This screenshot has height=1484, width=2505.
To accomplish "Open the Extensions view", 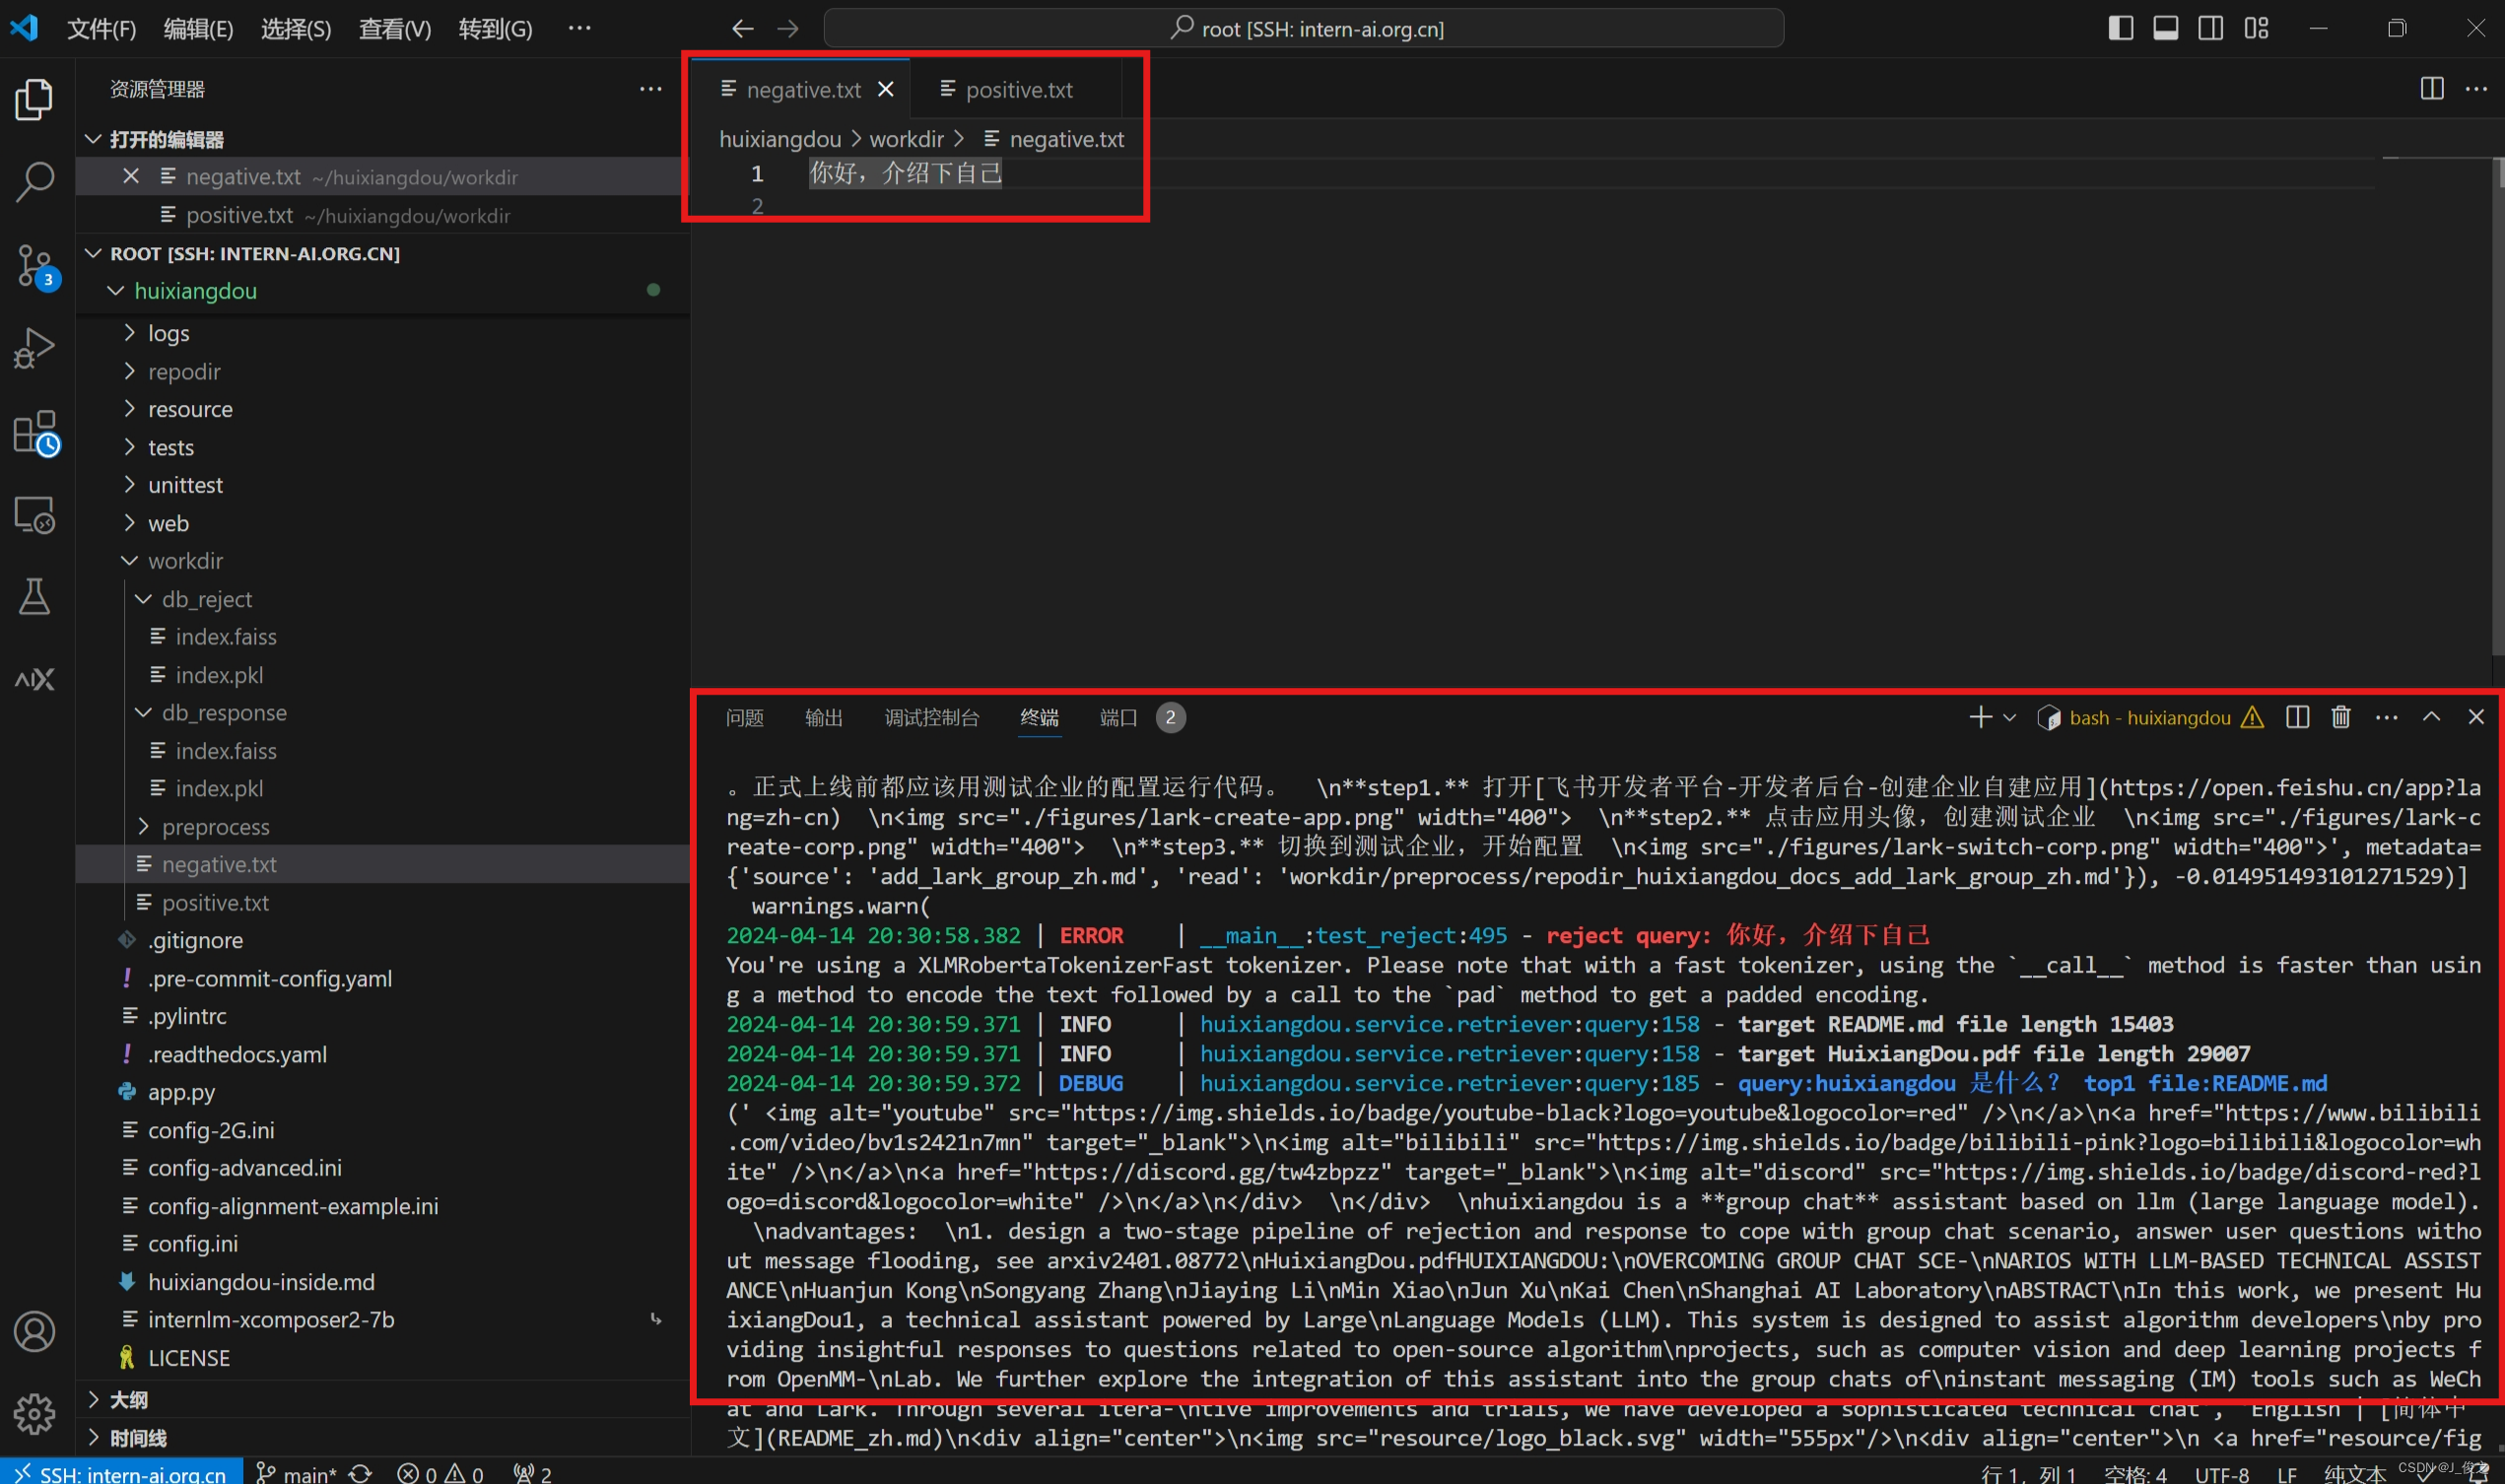I will [x=37, y=433].
